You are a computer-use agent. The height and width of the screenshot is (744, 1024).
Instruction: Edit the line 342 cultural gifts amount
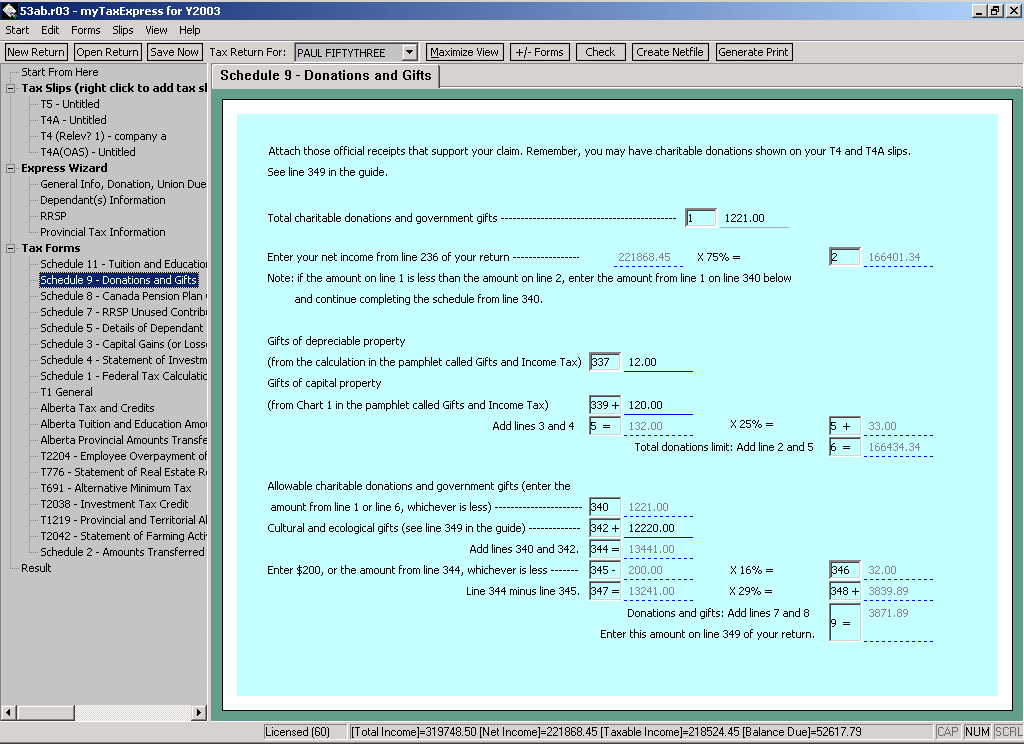657,528
